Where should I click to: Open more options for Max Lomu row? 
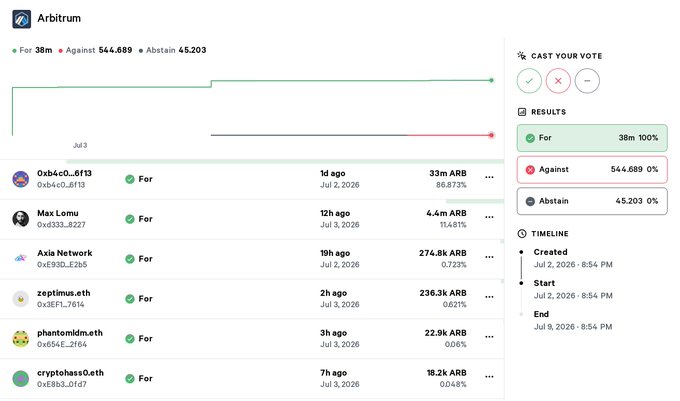[489, 217]
